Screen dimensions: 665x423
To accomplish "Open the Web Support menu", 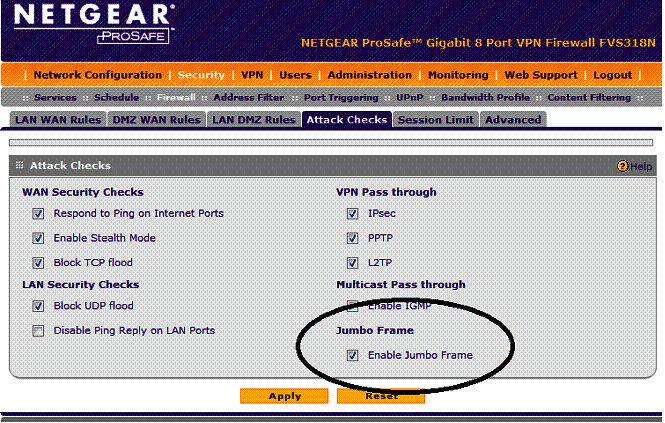I will tap(541, 75).
